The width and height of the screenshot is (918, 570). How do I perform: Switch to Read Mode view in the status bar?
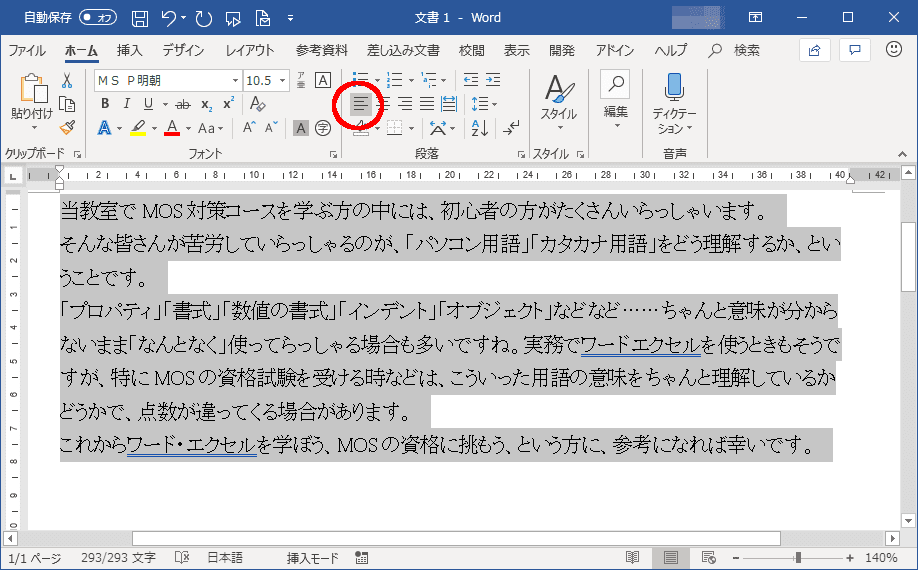tap(632, 557)
